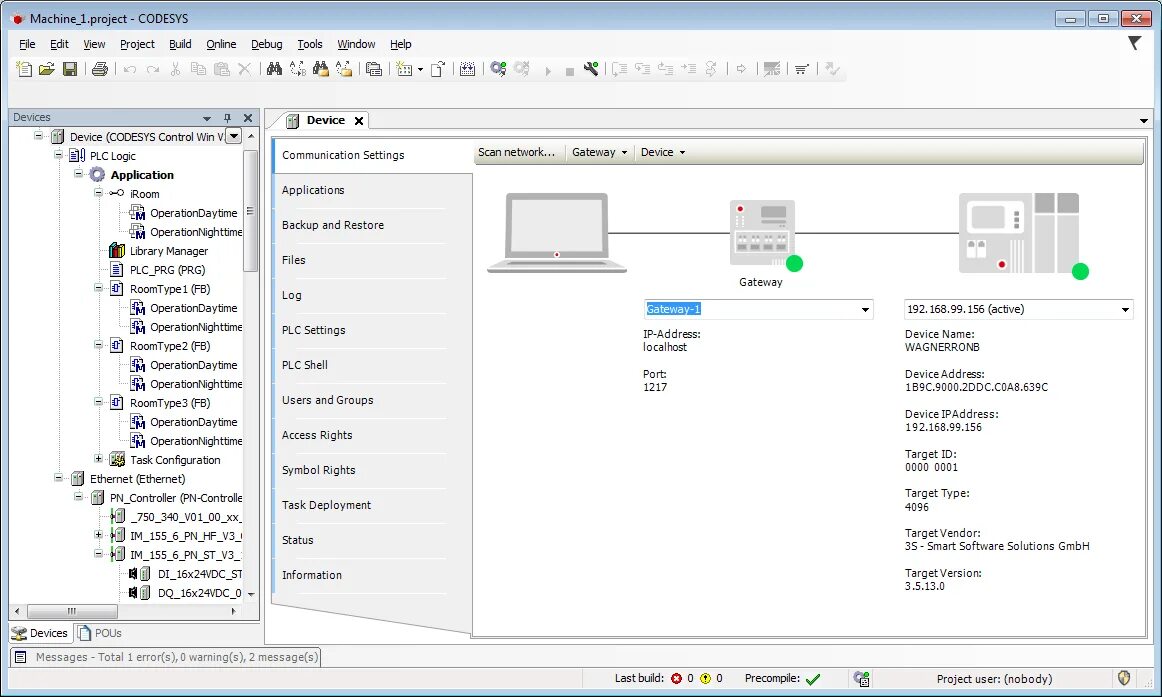Switch to the POUs tab
1162x697 pixels.
tap(100, 633)
